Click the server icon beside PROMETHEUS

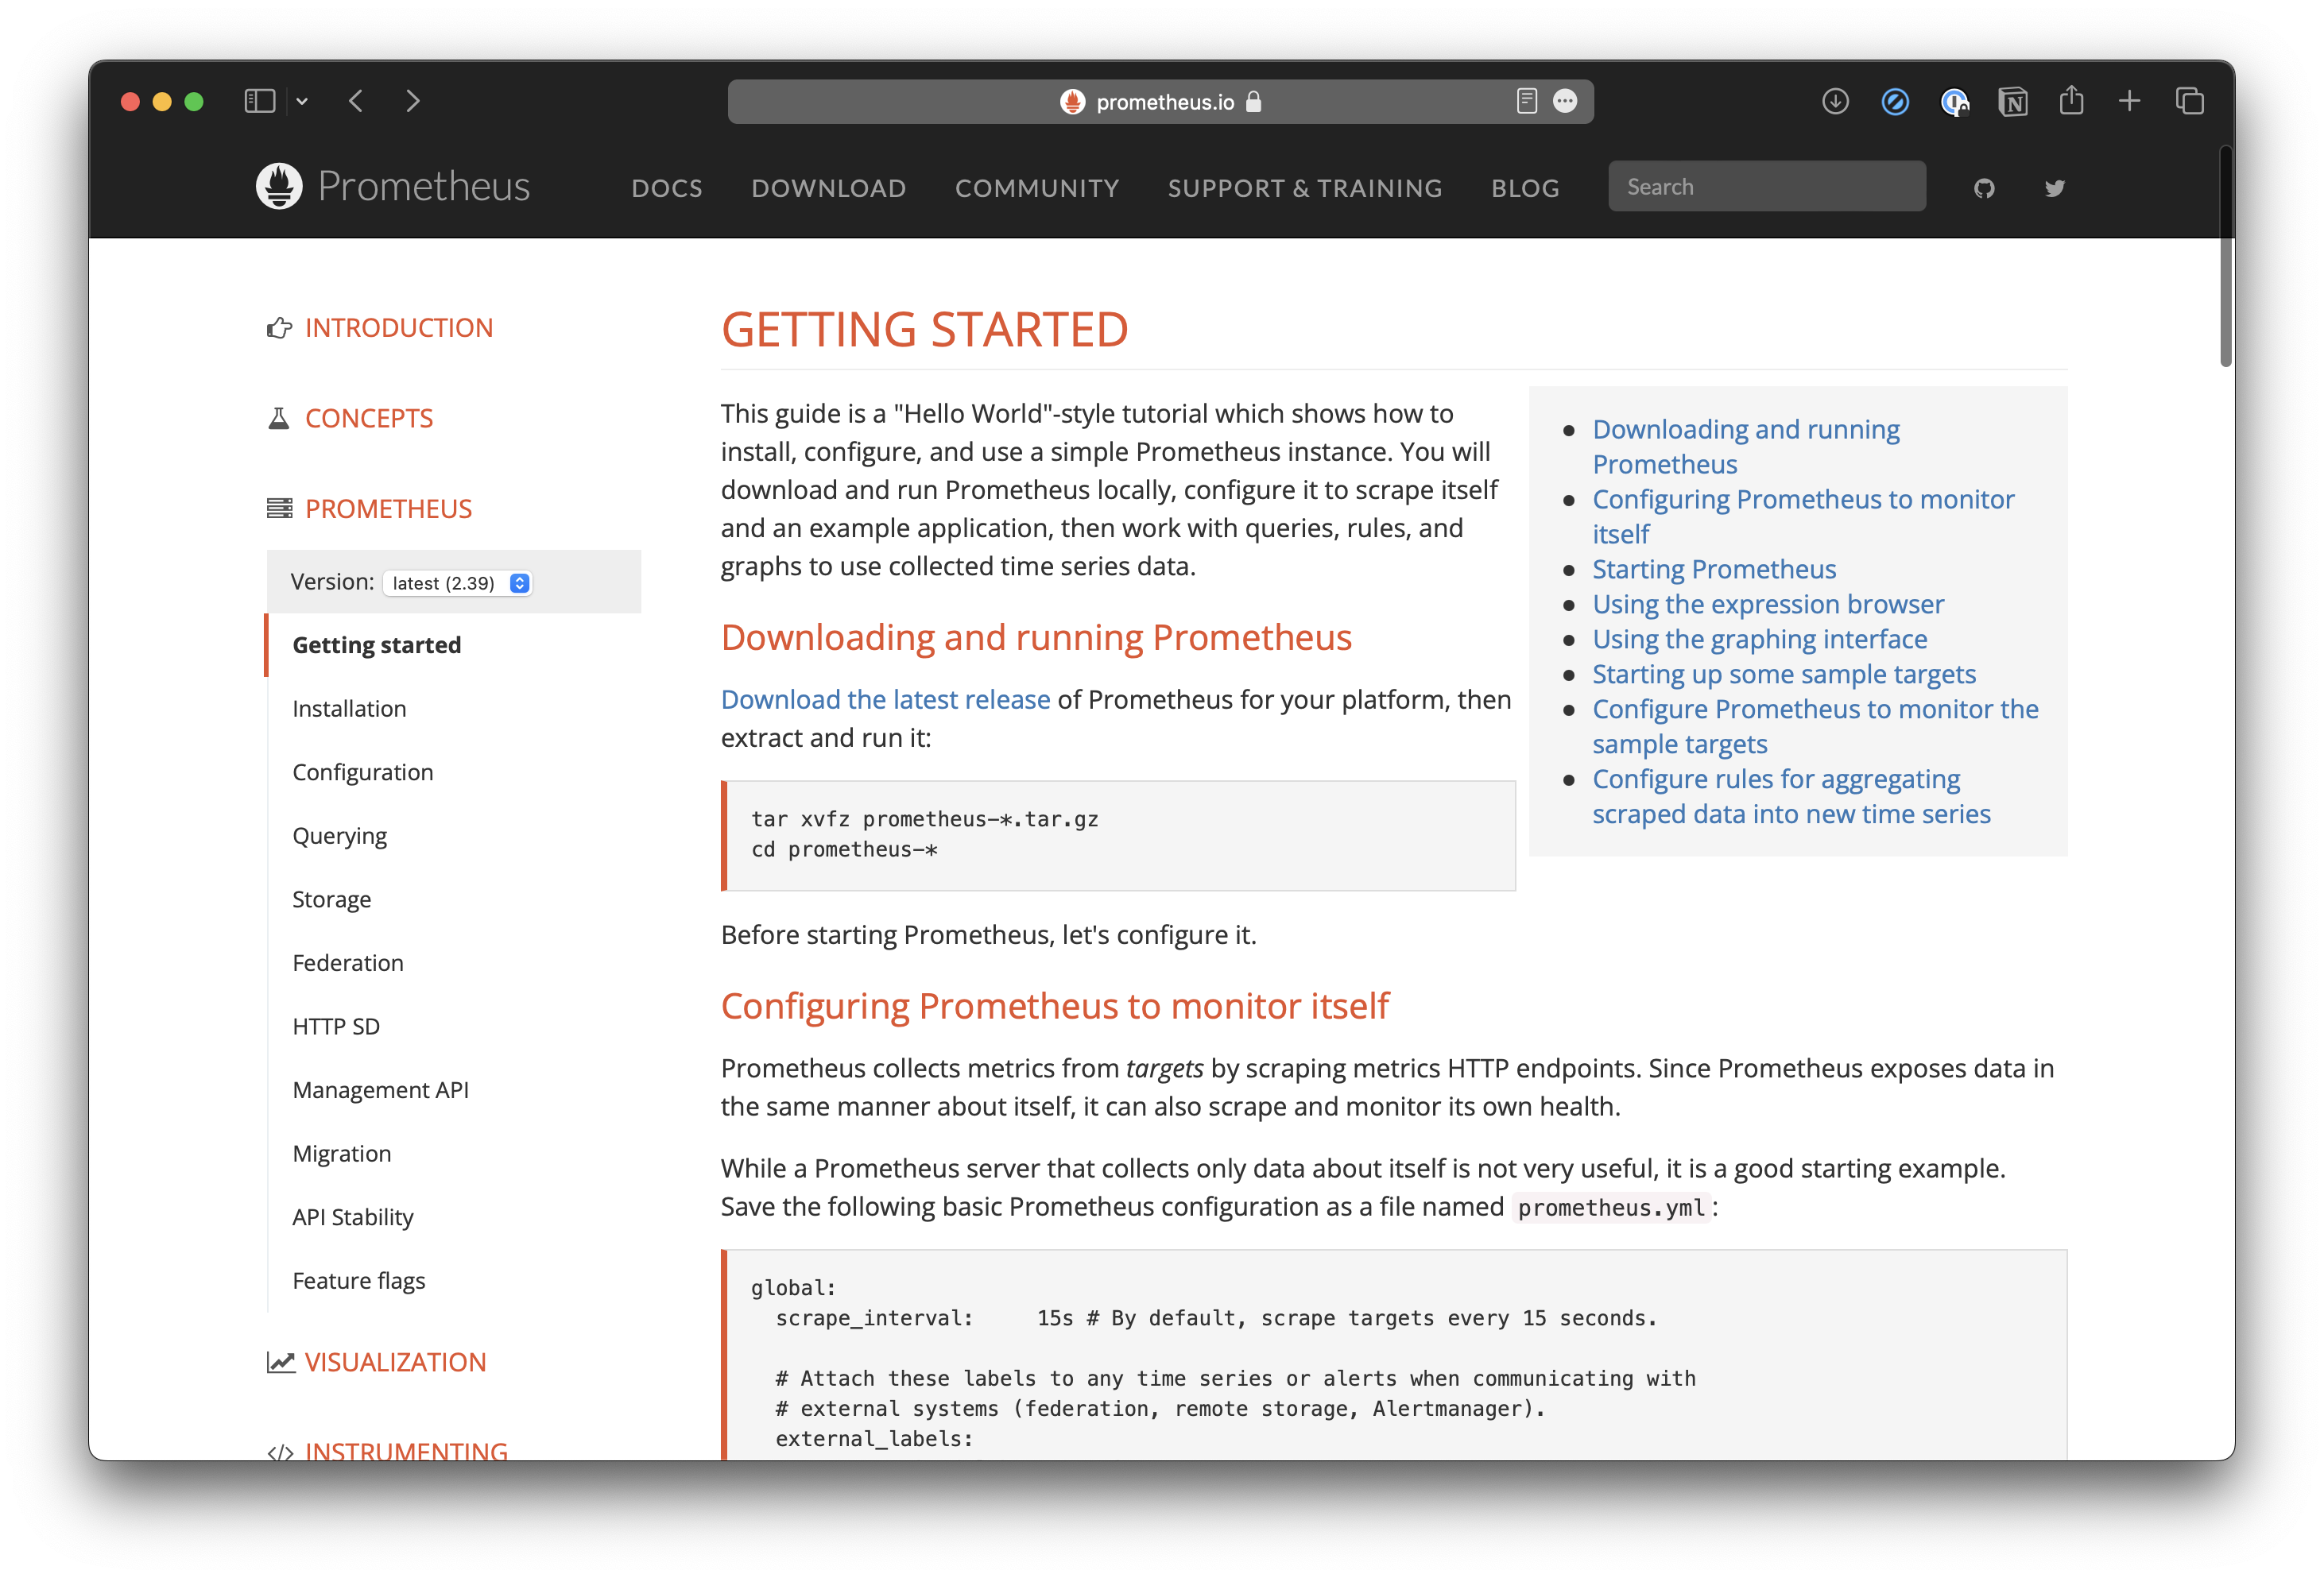point(279,509)
